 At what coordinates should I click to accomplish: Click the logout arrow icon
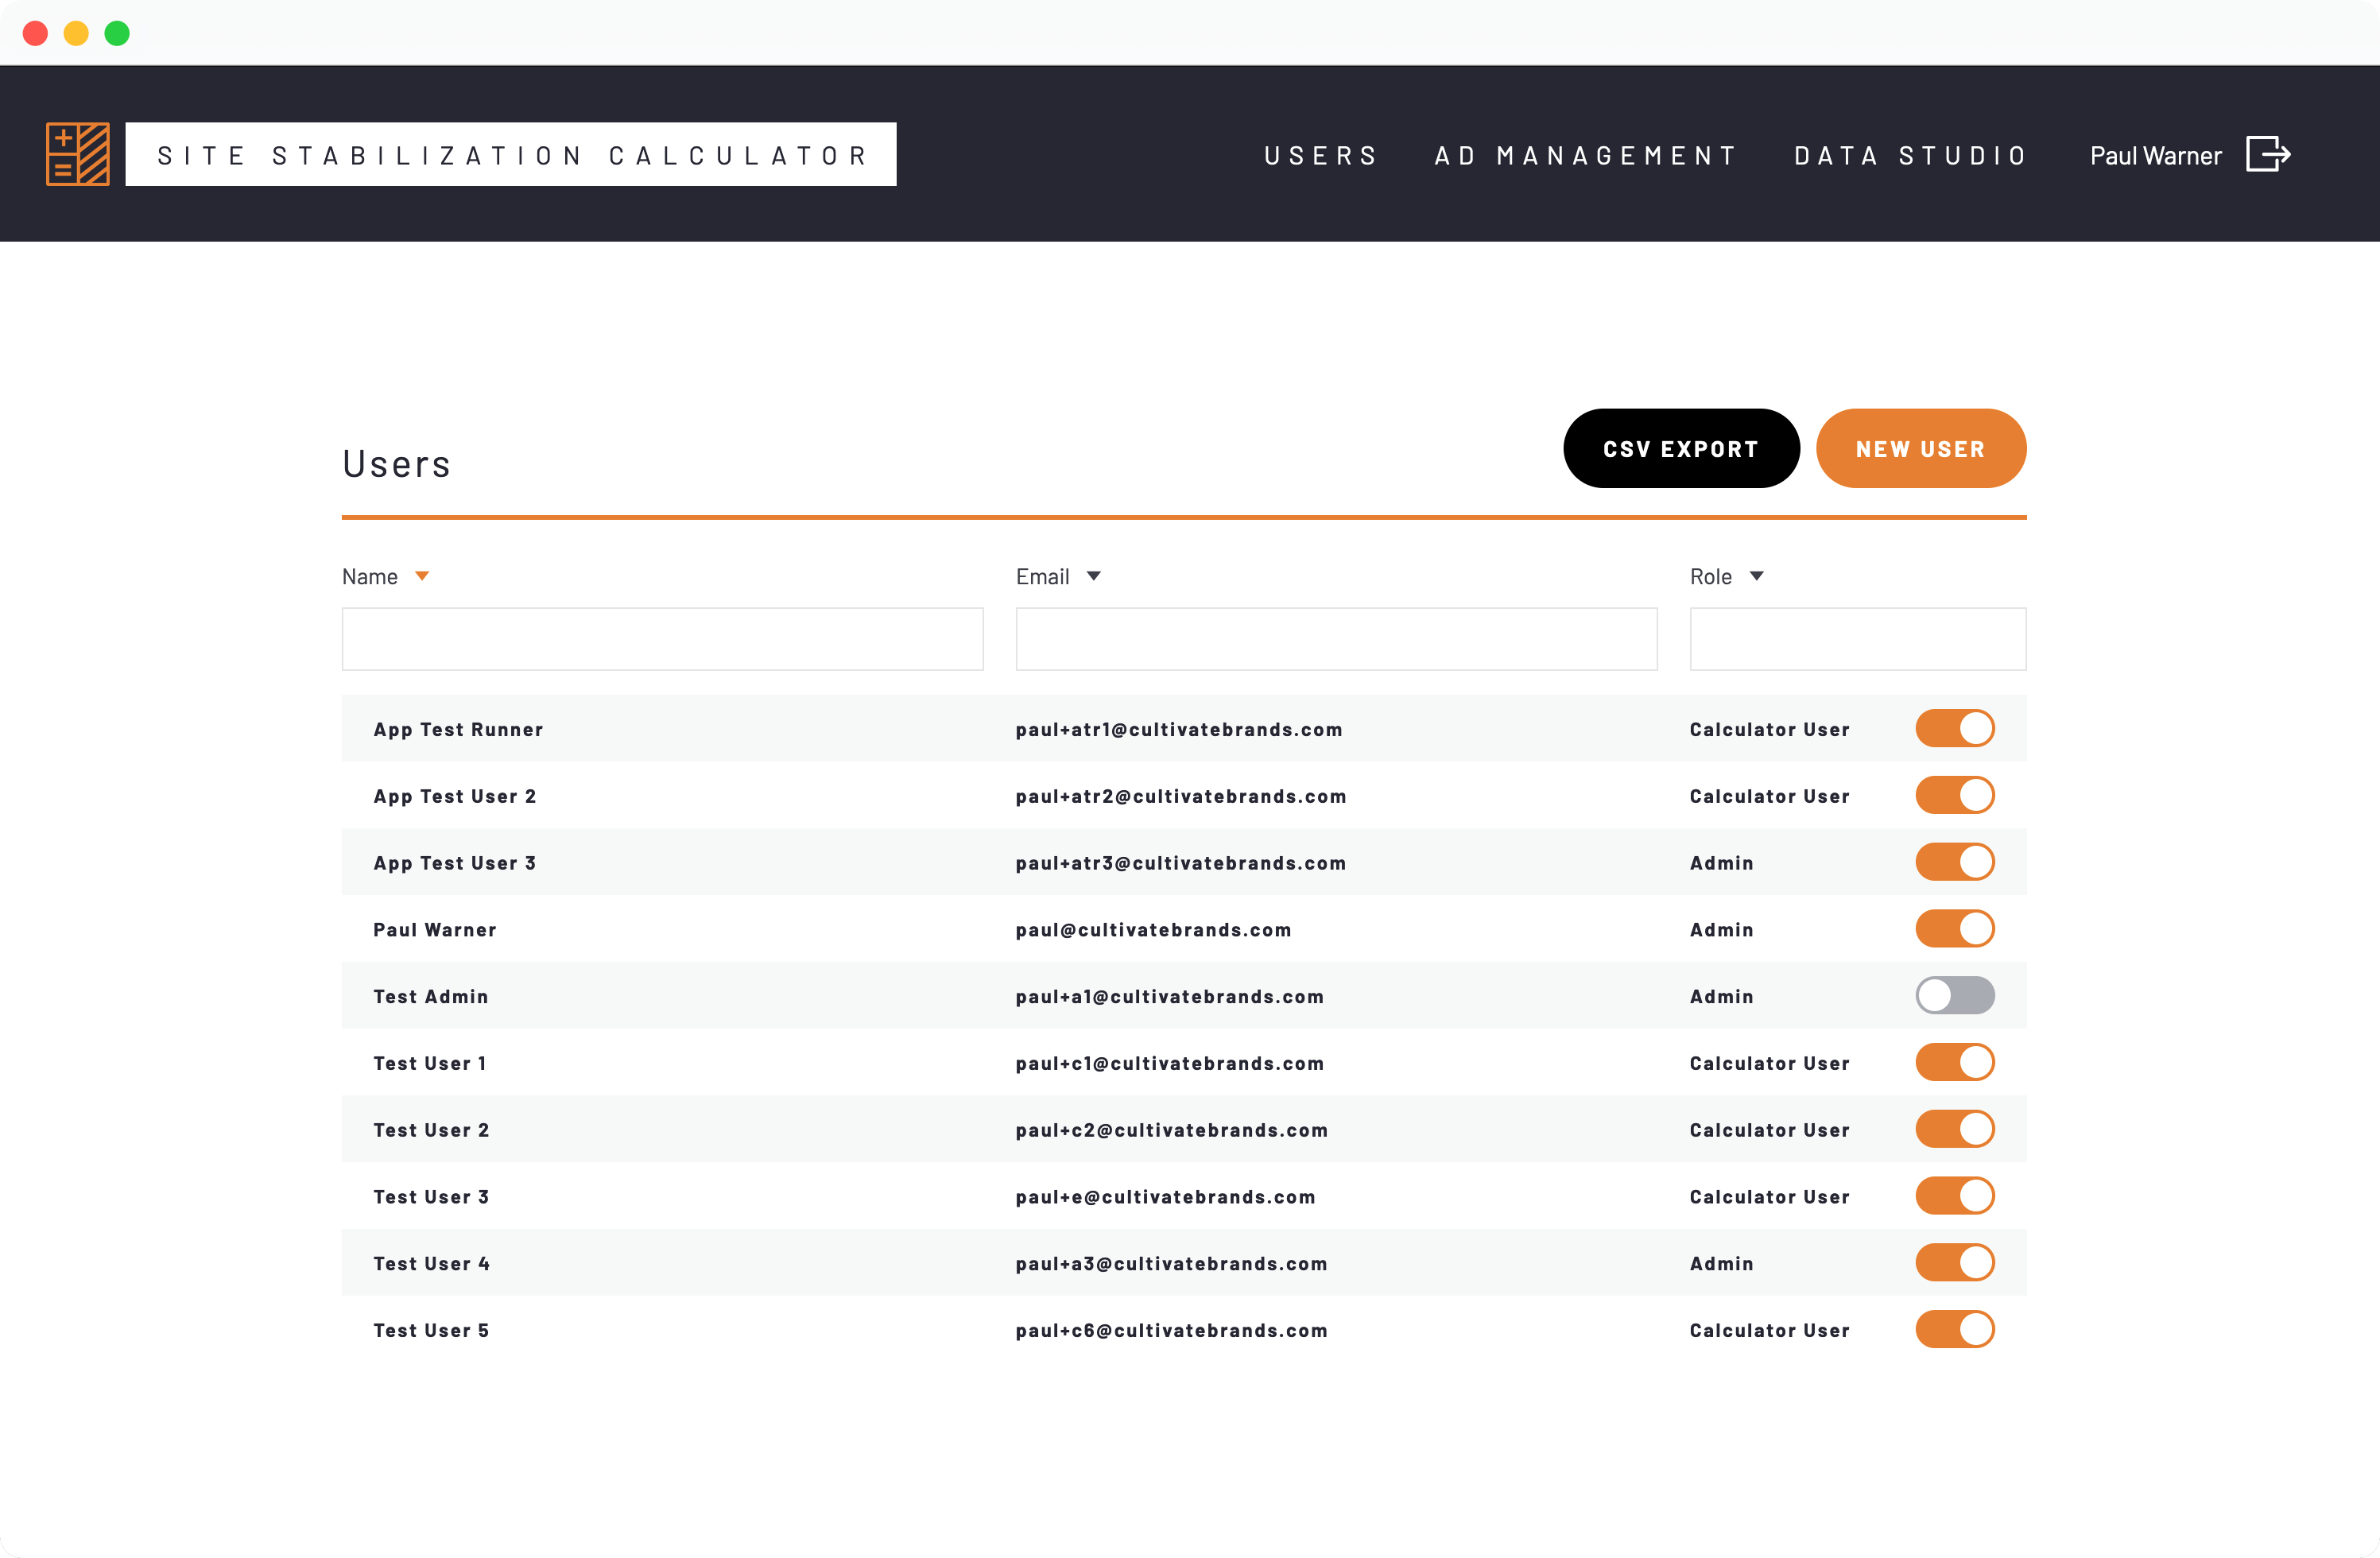[2267, 154]
